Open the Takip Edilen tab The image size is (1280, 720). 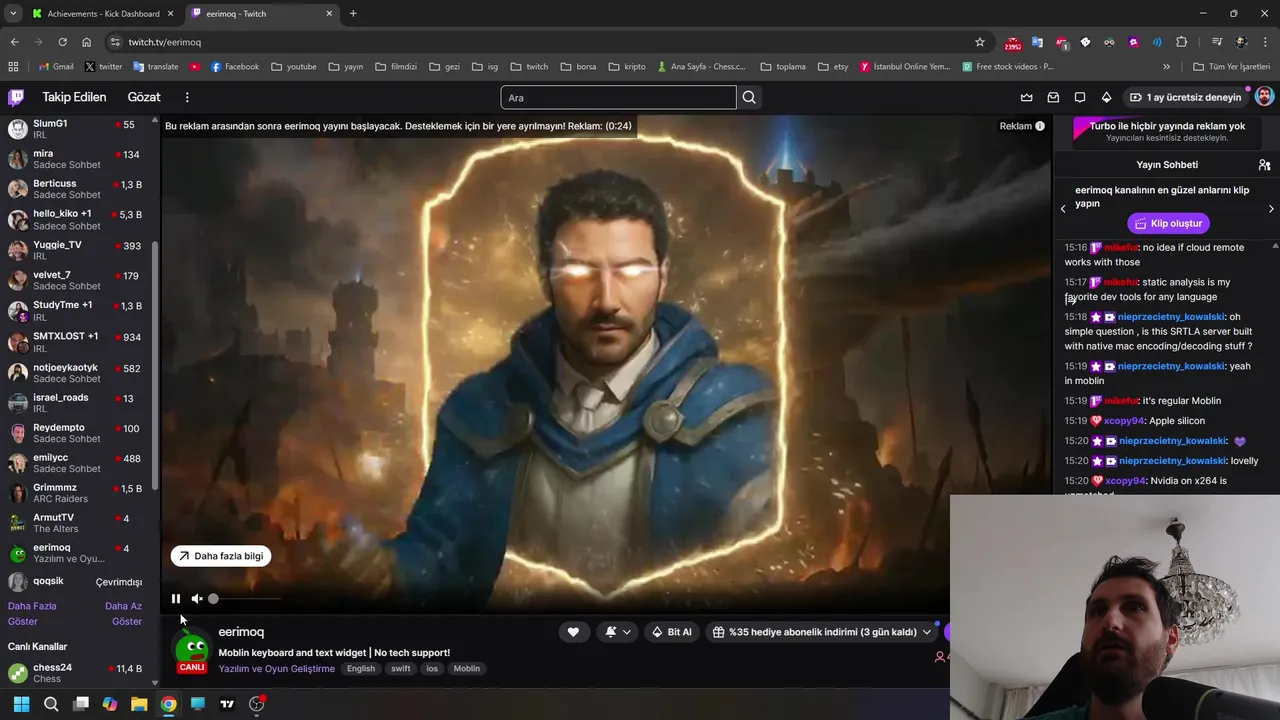tap(74, 97)
